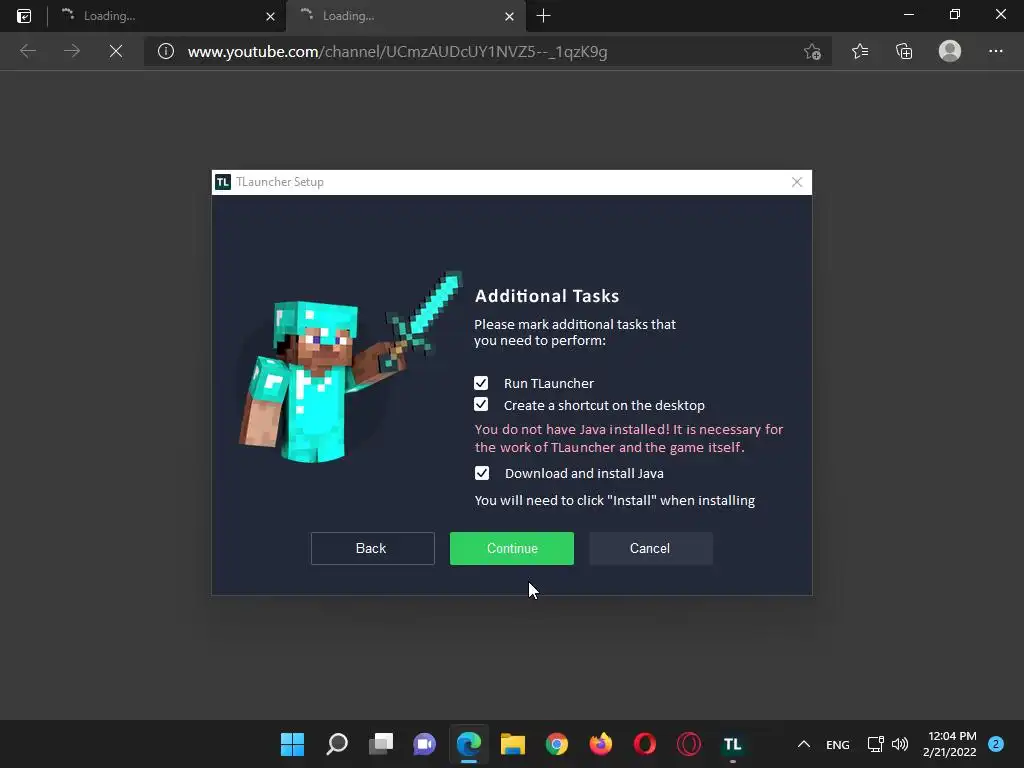Click the Additional Tasks heading
The image size is (1024, 768).
(x=547, y=296)
